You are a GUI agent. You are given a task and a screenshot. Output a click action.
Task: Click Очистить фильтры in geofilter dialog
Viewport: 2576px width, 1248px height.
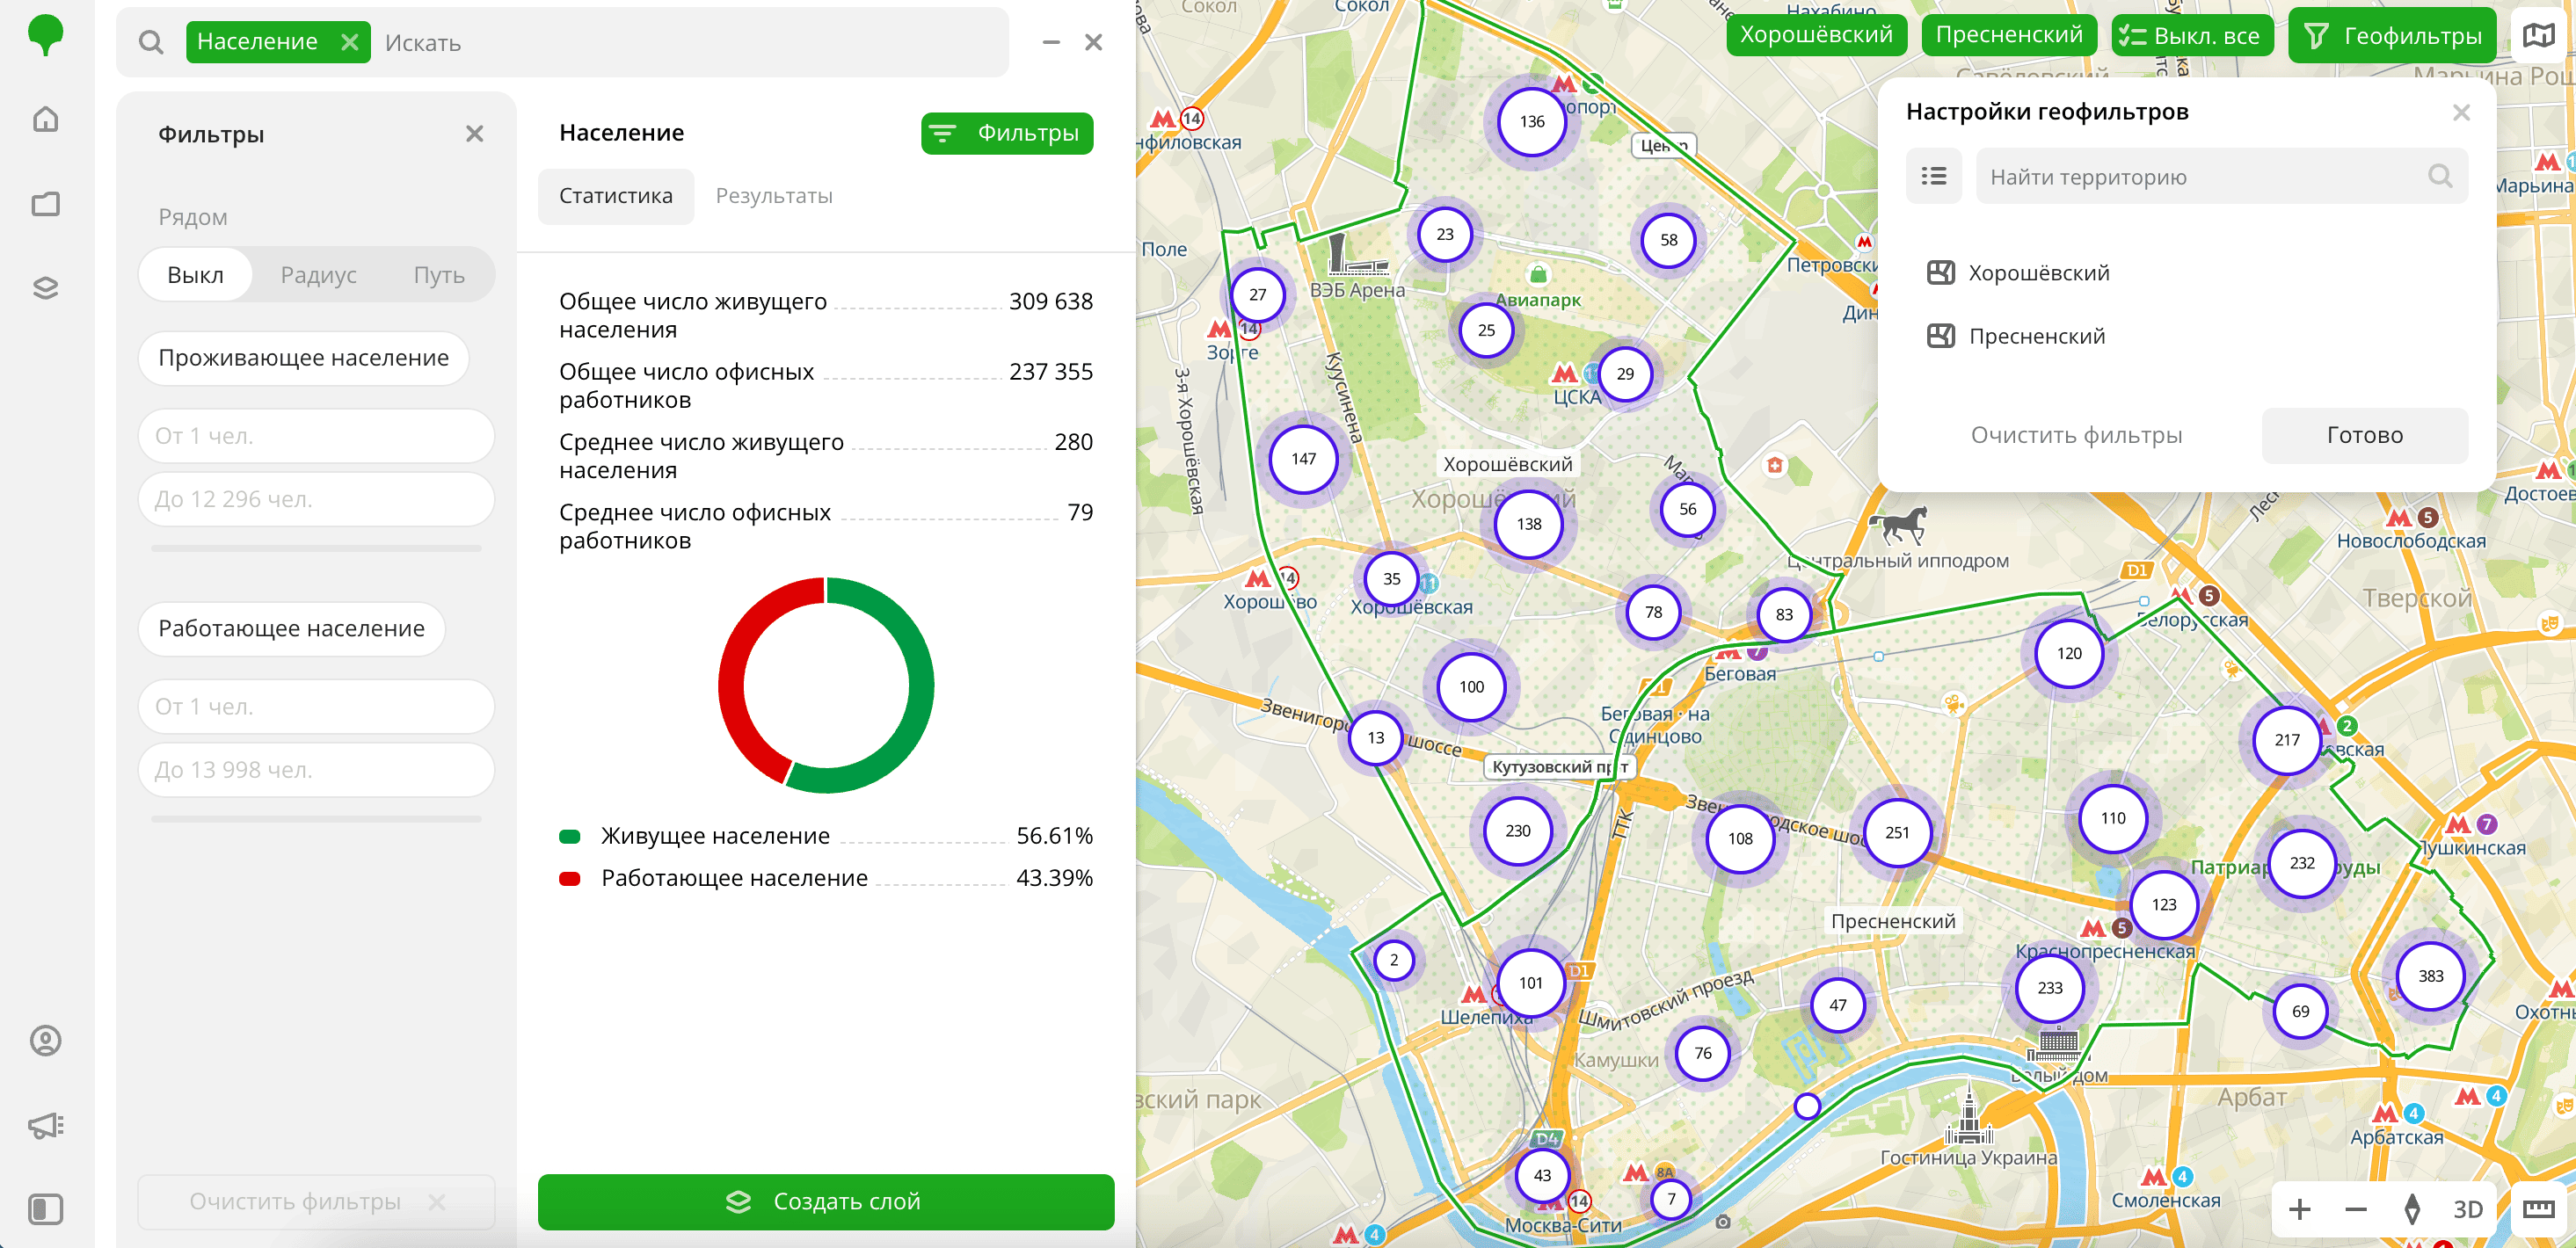click(2075, 435)
